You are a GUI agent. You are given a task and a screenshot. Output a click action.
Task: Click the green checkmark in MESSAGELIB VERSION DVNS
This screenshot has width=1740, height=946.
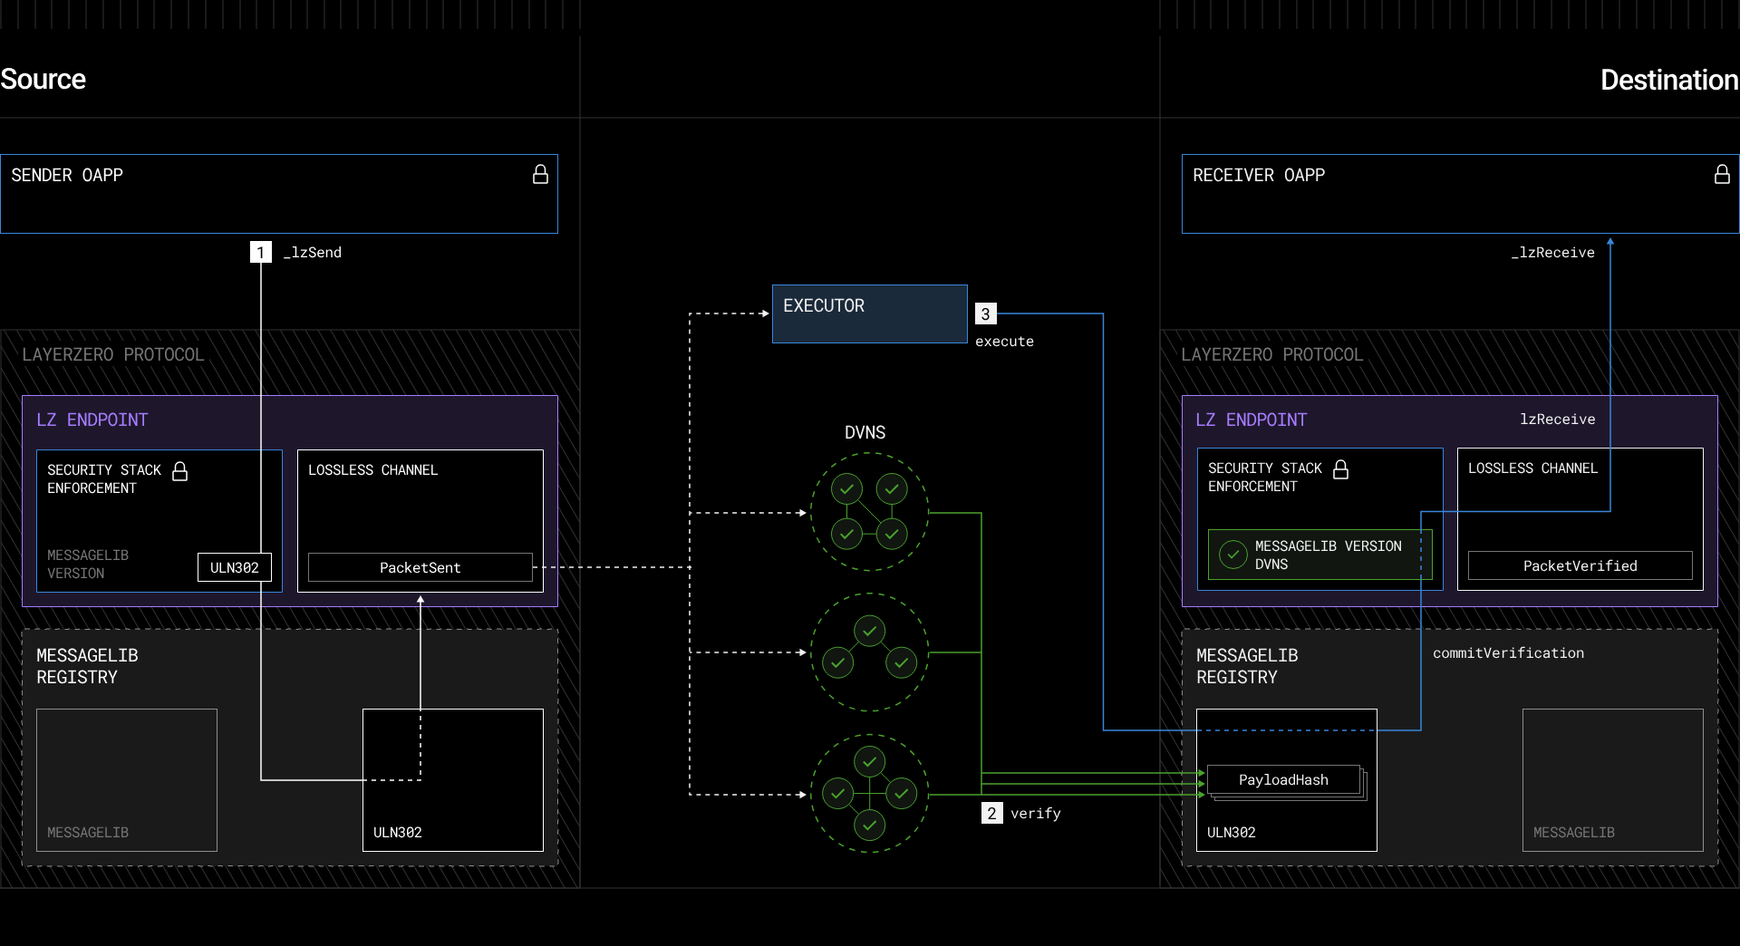(1230, 554)
